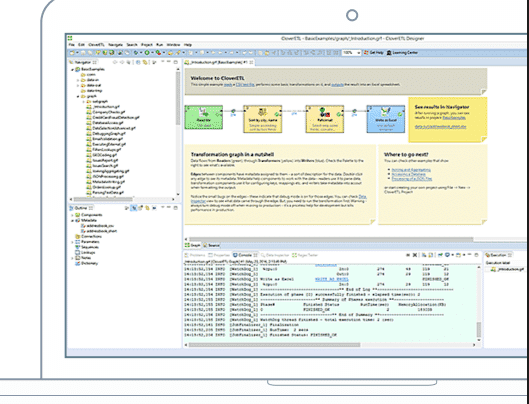Image resolution: width=529 pixels, height=404 pixels.
Task: Open the zoom 100% dropdown
Action: click(358, 53)
